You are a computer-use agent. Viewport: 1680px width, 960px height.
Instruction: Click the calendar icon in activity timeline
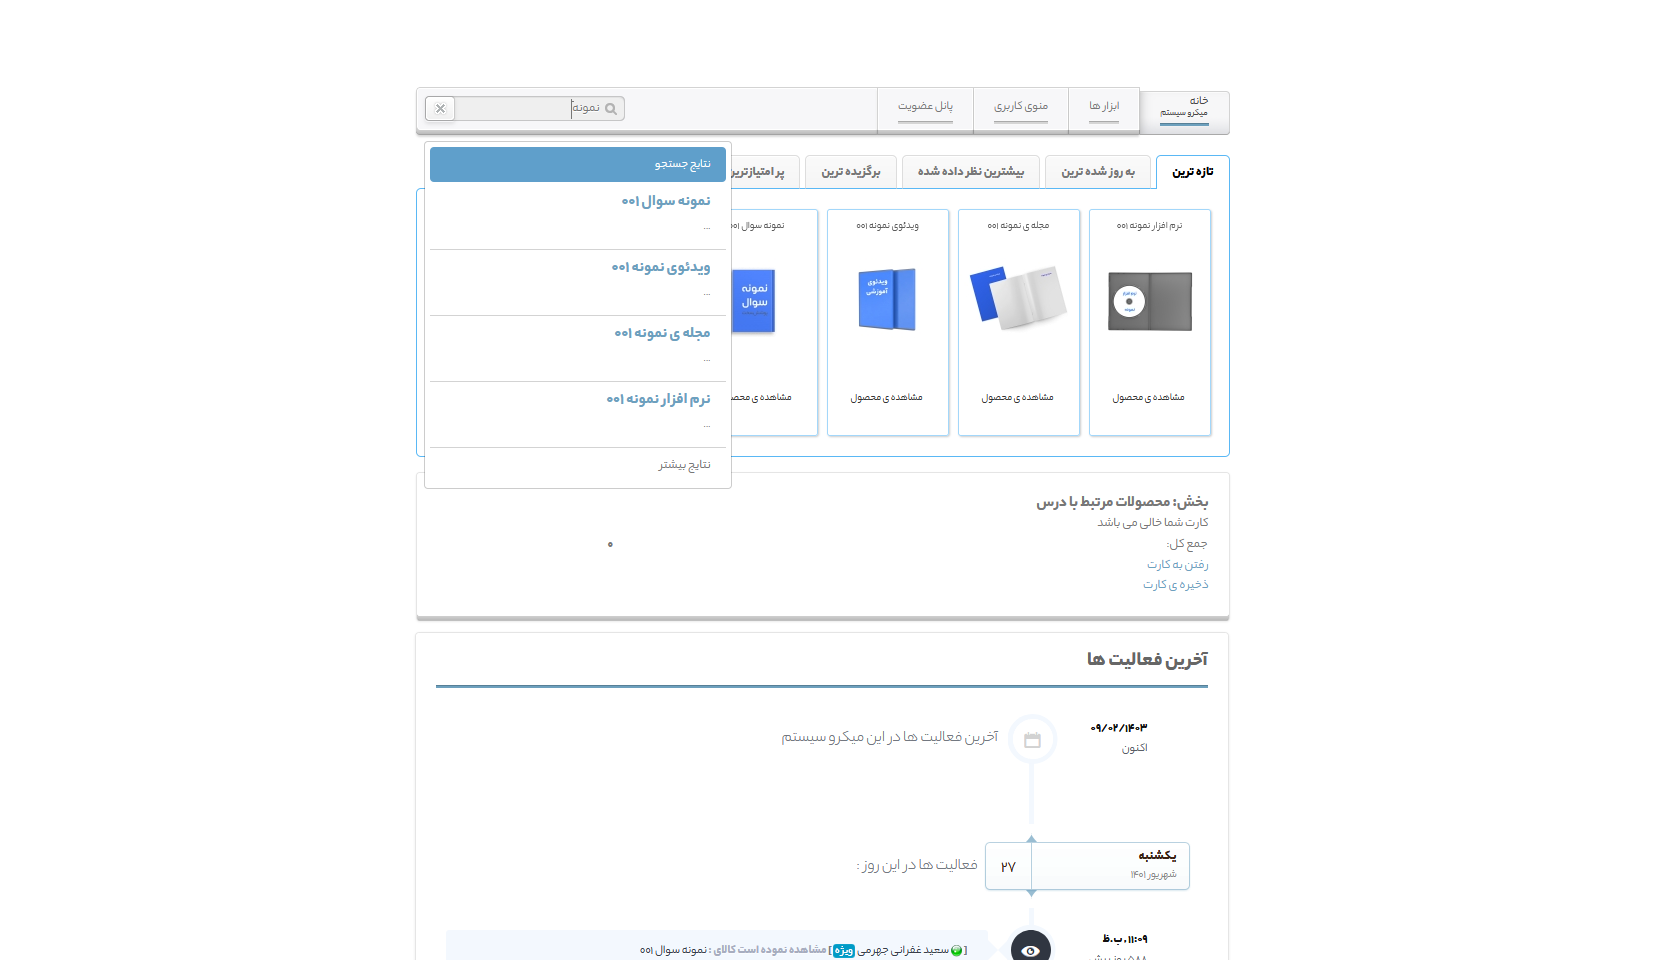(1032, 740)
